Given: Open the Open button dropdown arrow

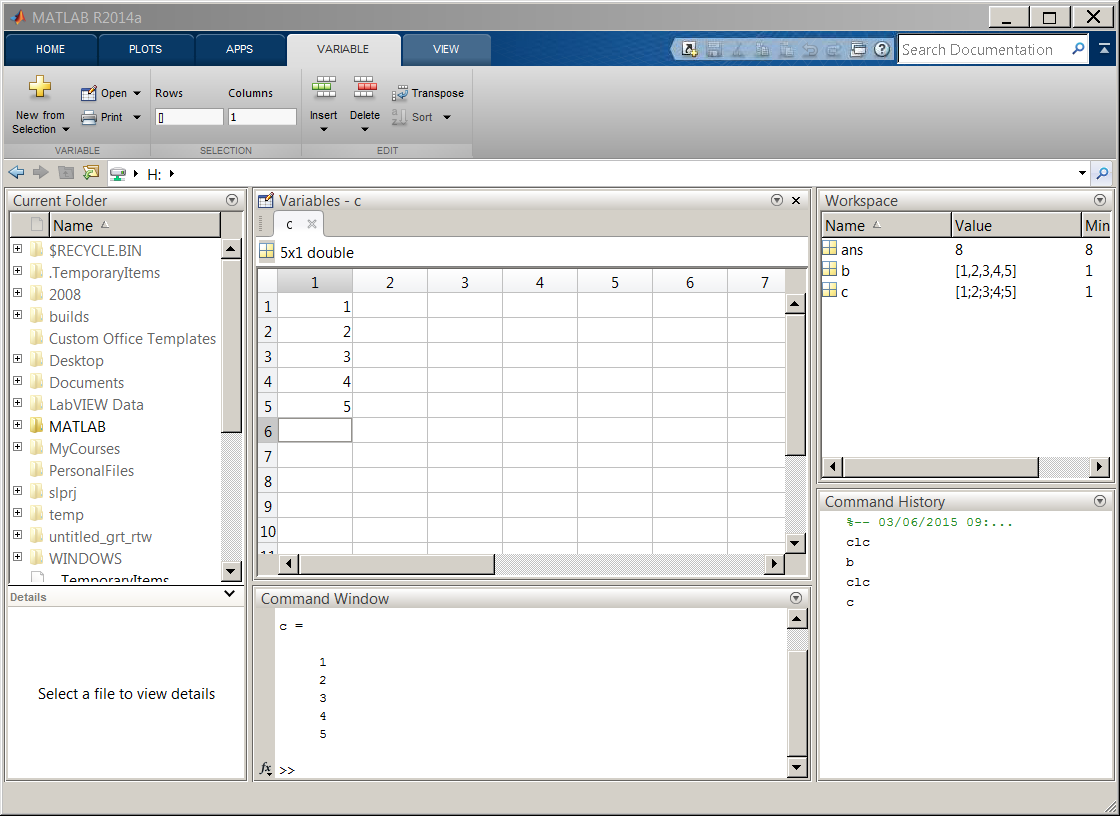Looking at the screenshot, I should pos(137,93).
